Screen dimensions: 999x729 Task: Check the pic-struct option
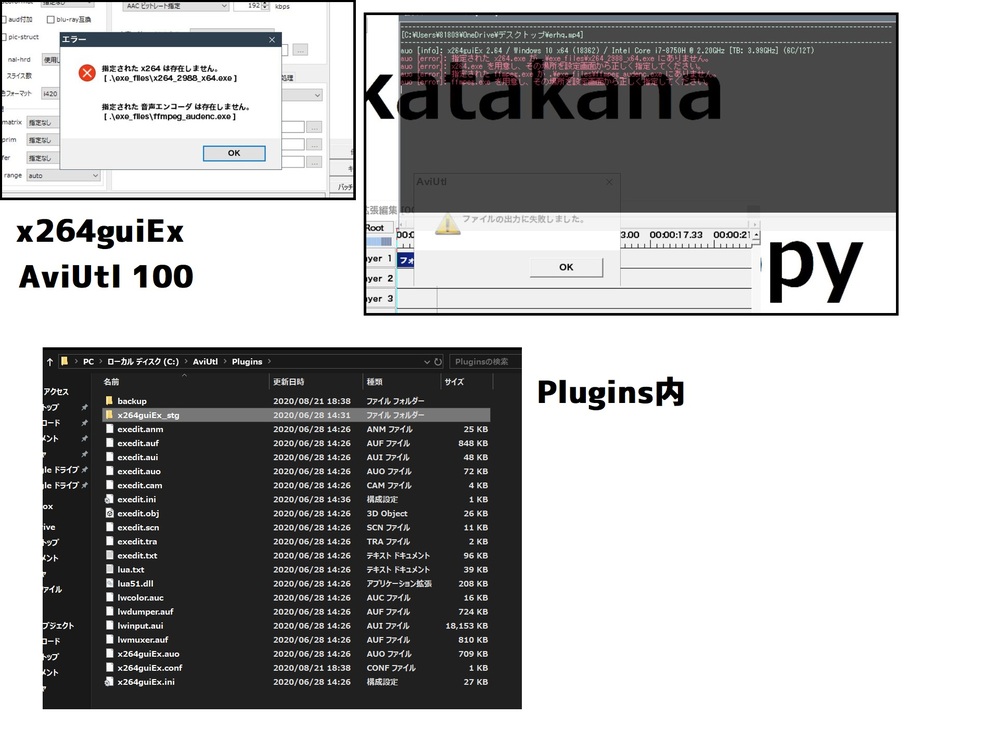[5, 37]
